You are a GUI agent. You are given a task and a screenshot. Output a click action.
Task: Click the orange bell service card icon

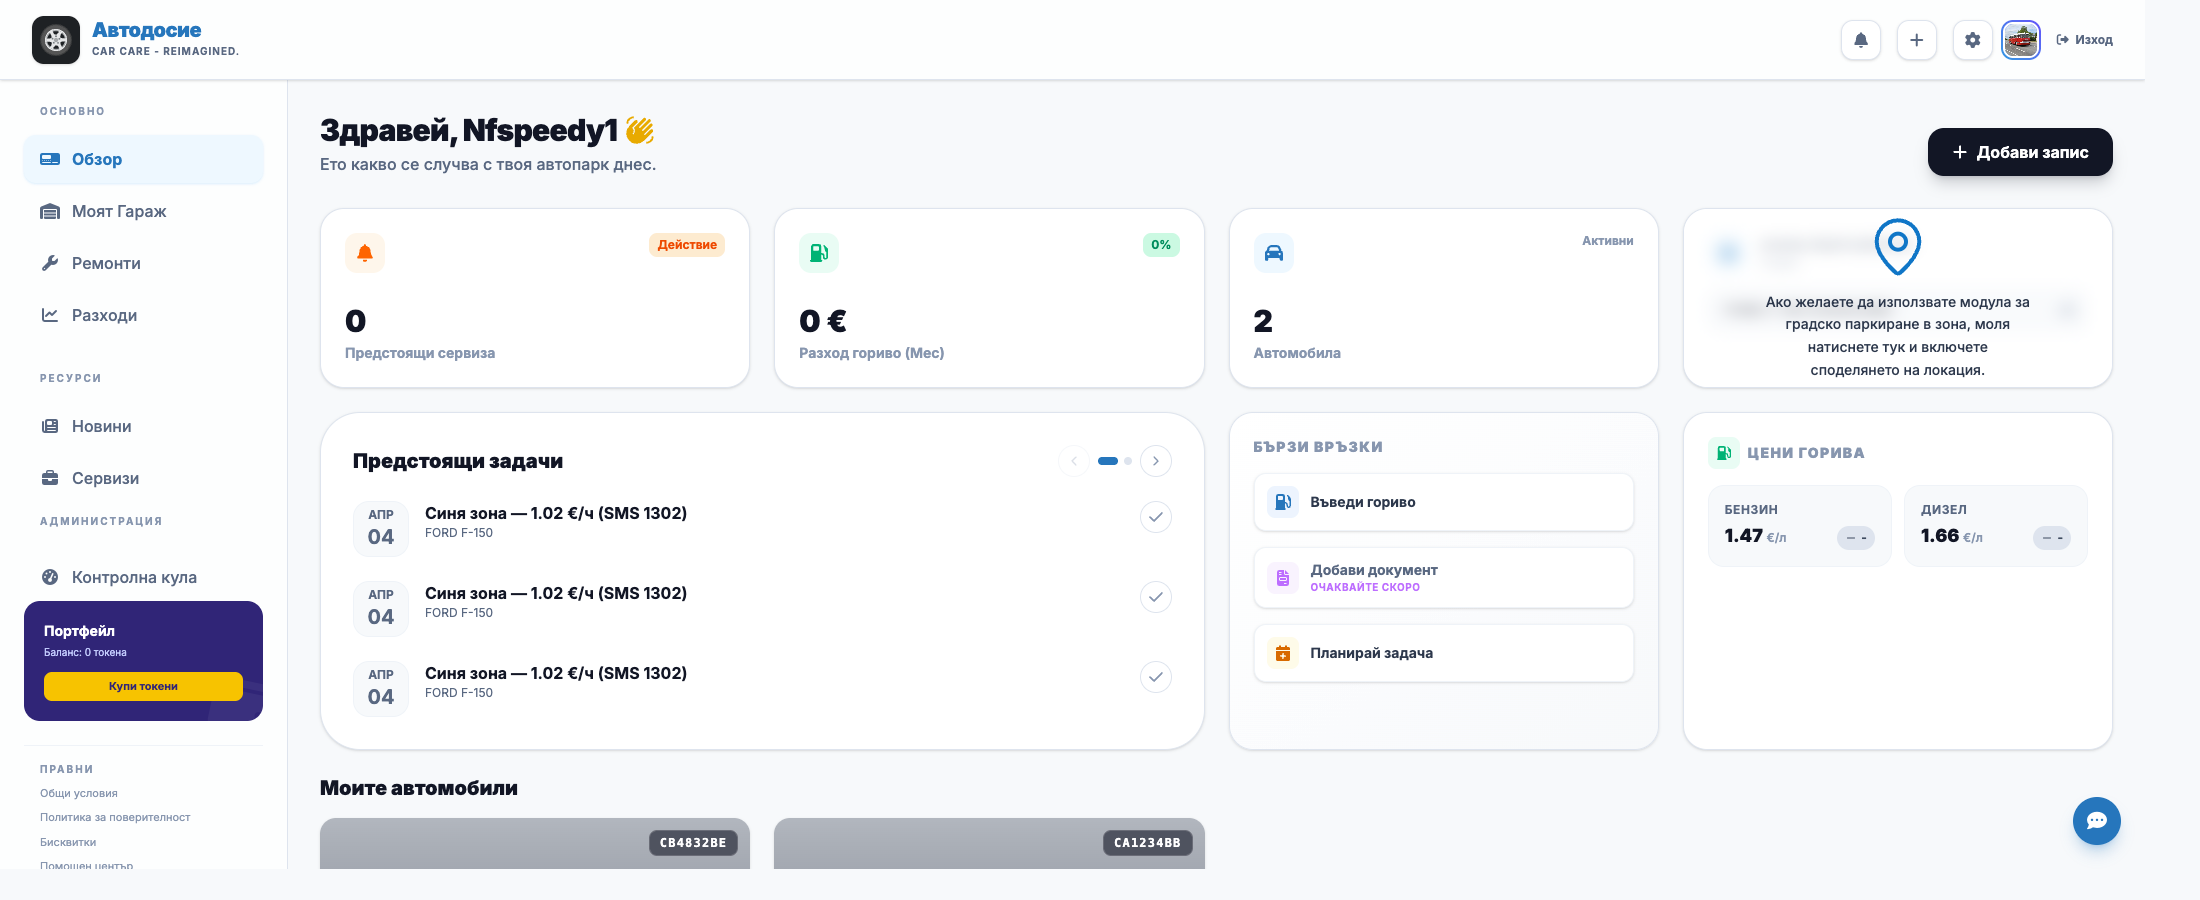(x=365, y=253)
